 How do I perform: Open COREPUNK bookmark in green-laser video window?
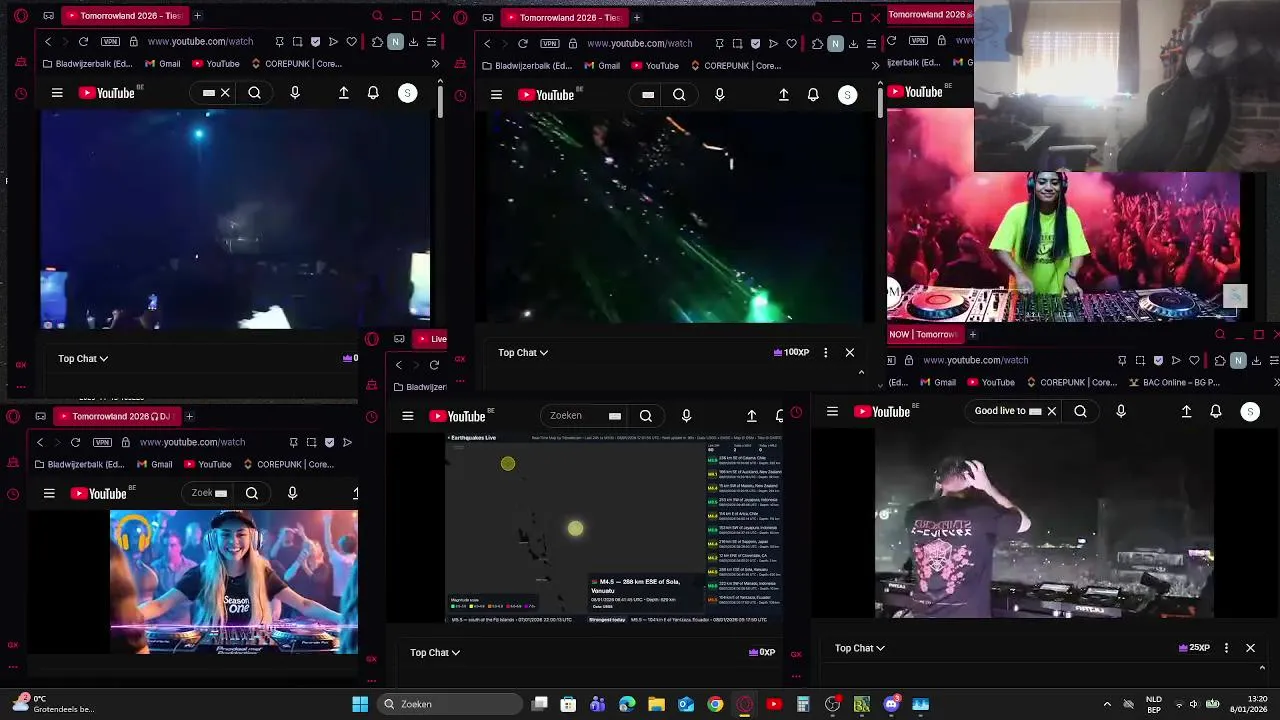pyautogui.click(x=735, y=66)
